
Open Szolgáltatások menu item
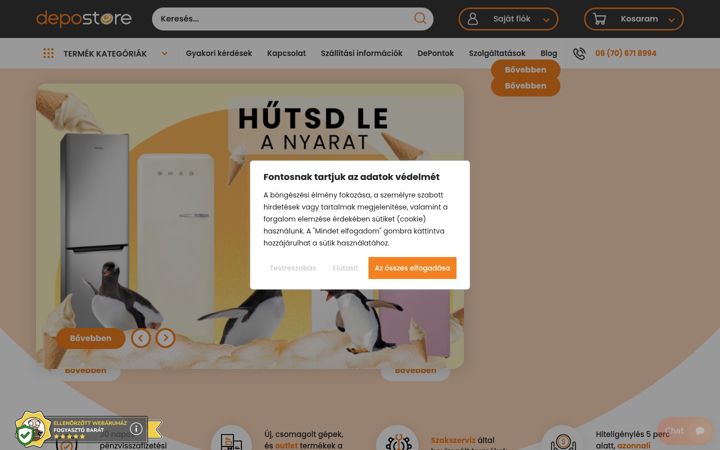[497, 53]
